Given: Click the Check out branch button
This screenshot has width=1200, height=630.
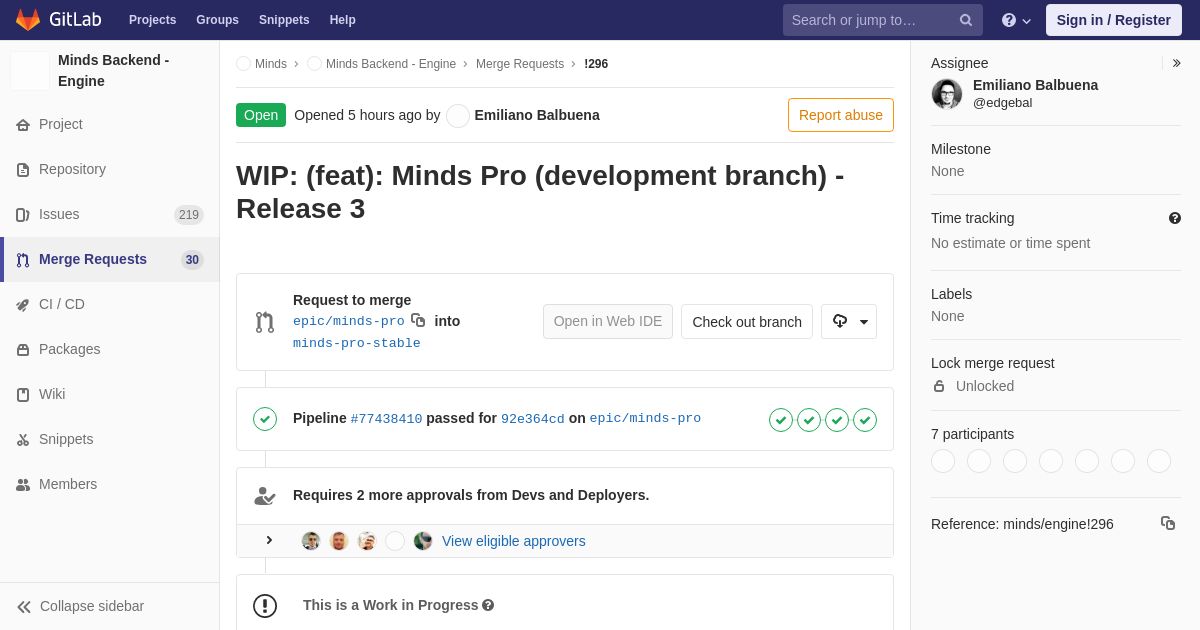Looking at the screenshot, I should pyautogui.click(x=747, y=322).
